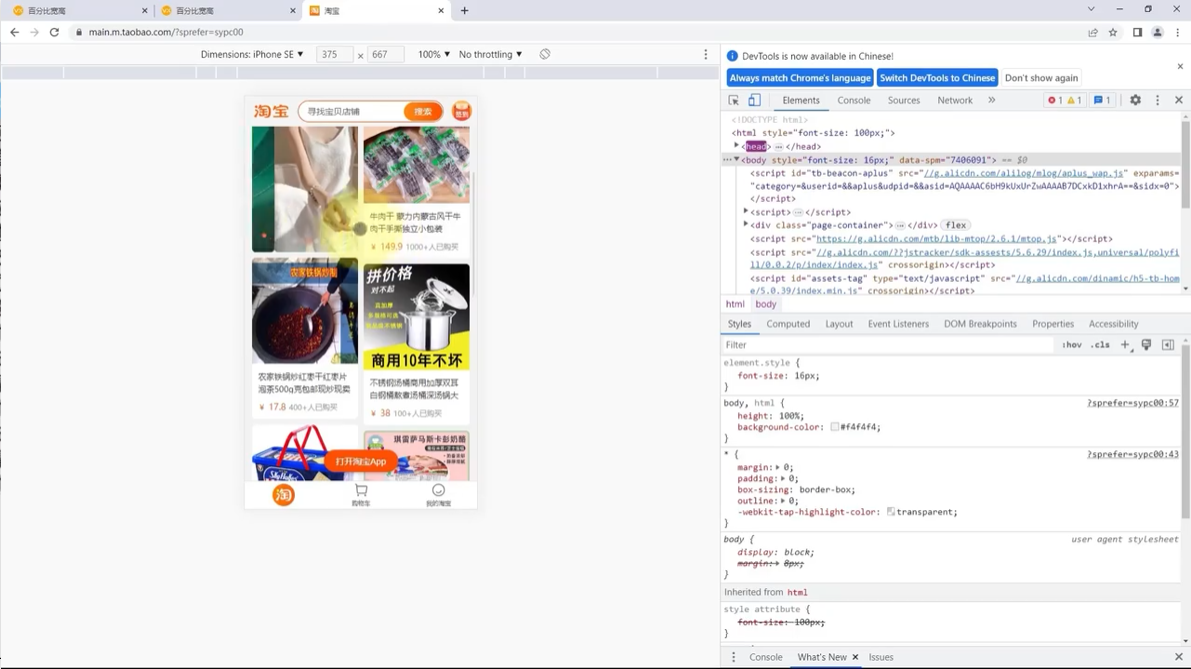The image size is (1191, 669).
Task: Click the new style rule plus icon
Action: click(1125, 345)
